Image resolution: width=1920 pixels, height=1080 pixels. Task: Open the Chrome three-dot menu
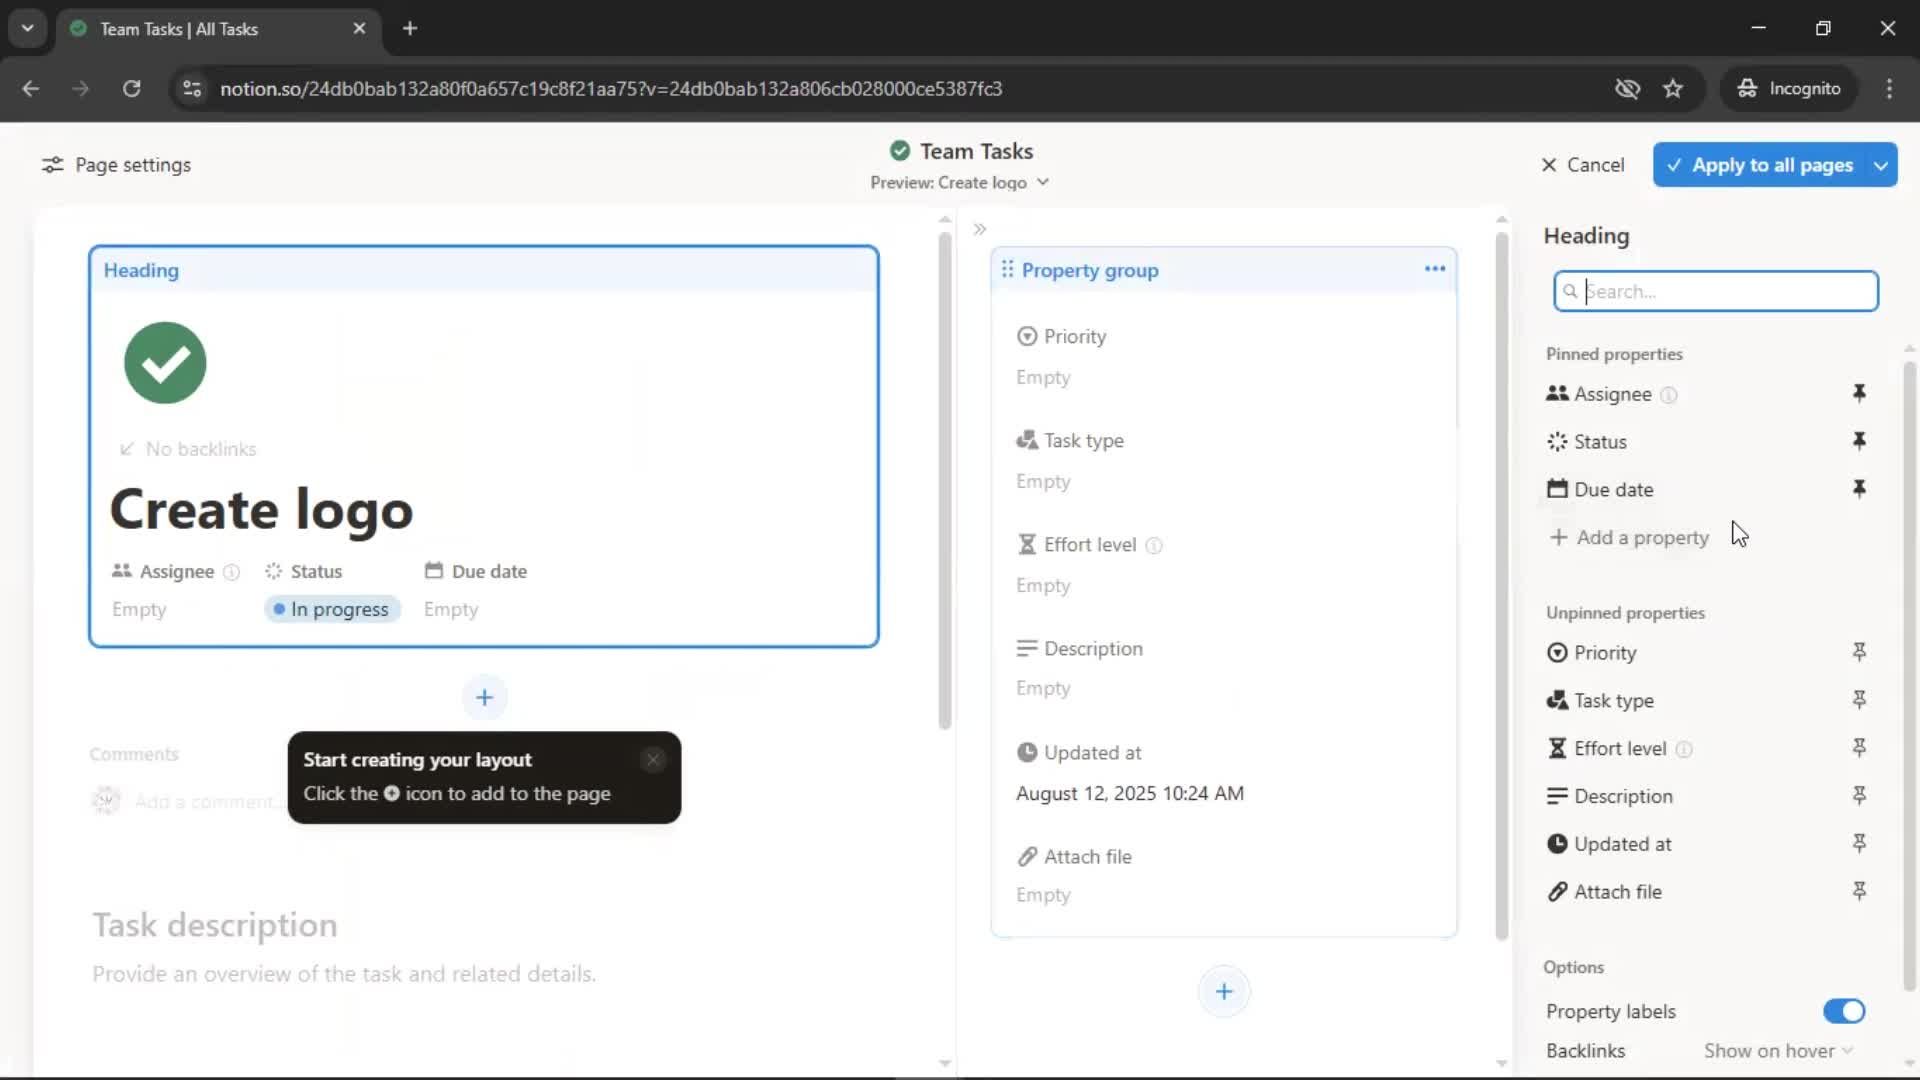click(1889, 88)
